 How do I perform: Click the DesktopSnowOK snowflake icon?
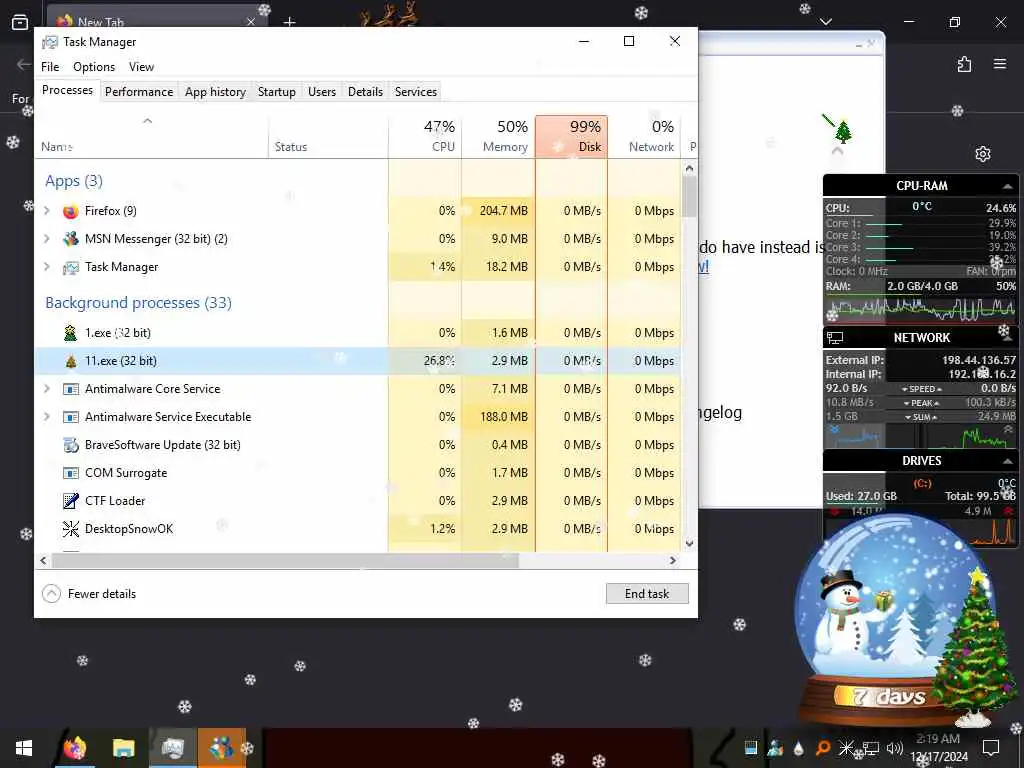pos(71,529)
